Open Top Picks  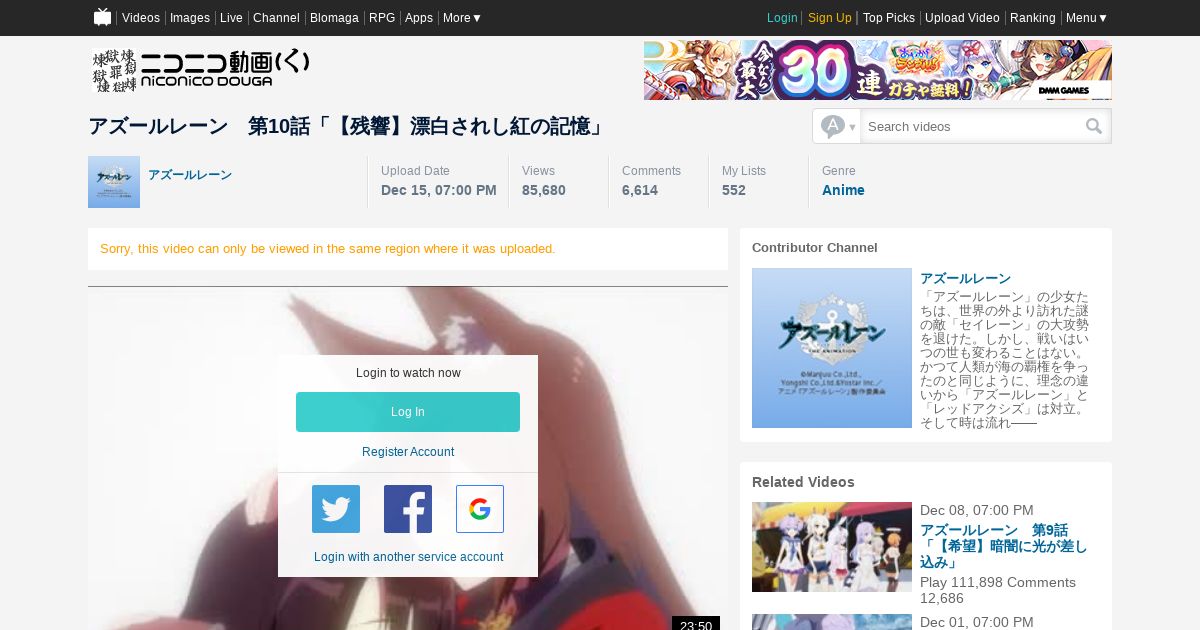pos(889,18)
